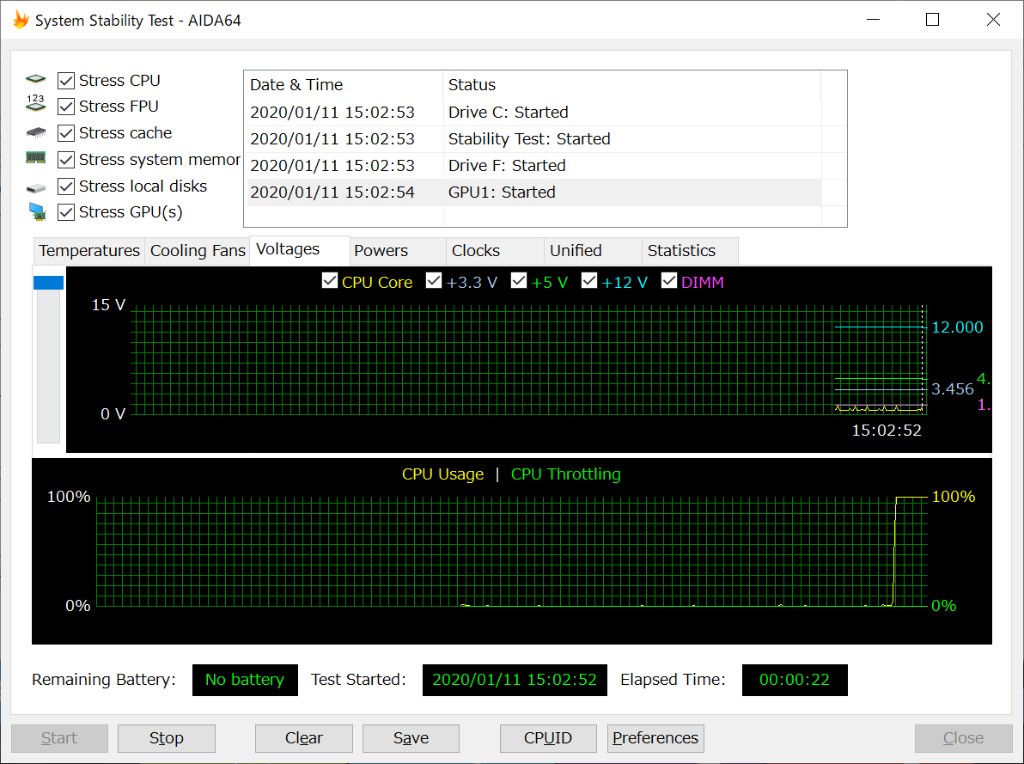Click the No battery status field
The height and width of the screenshot is (764, 1024).
(x=245, y=680)
